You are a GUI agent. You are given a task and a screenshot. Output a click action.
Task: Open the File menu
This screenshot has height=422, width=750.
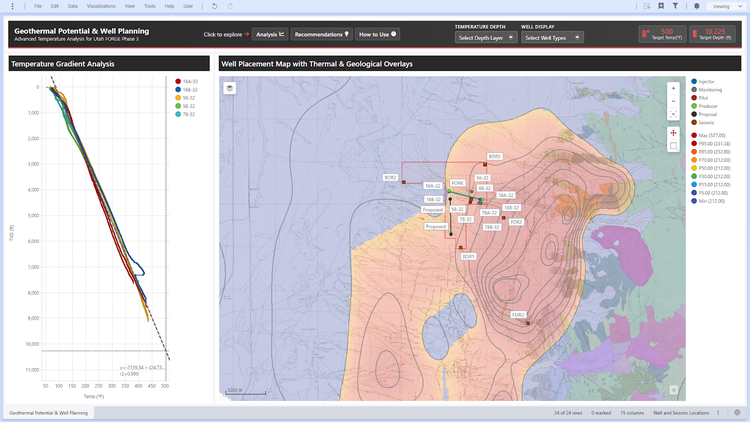[38, 6]
